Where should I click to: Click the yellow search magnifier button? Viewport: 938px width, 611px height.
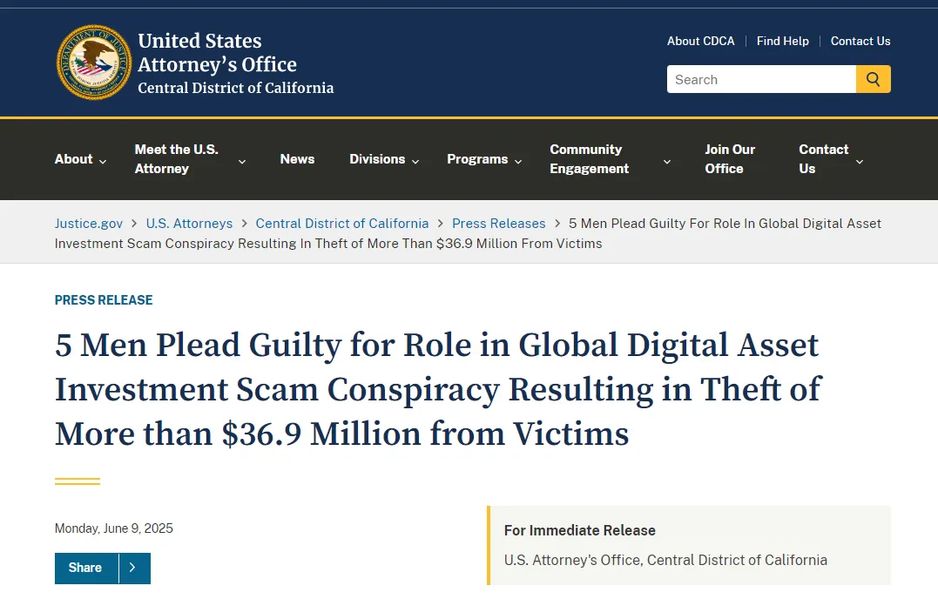[x=873, y=79]
